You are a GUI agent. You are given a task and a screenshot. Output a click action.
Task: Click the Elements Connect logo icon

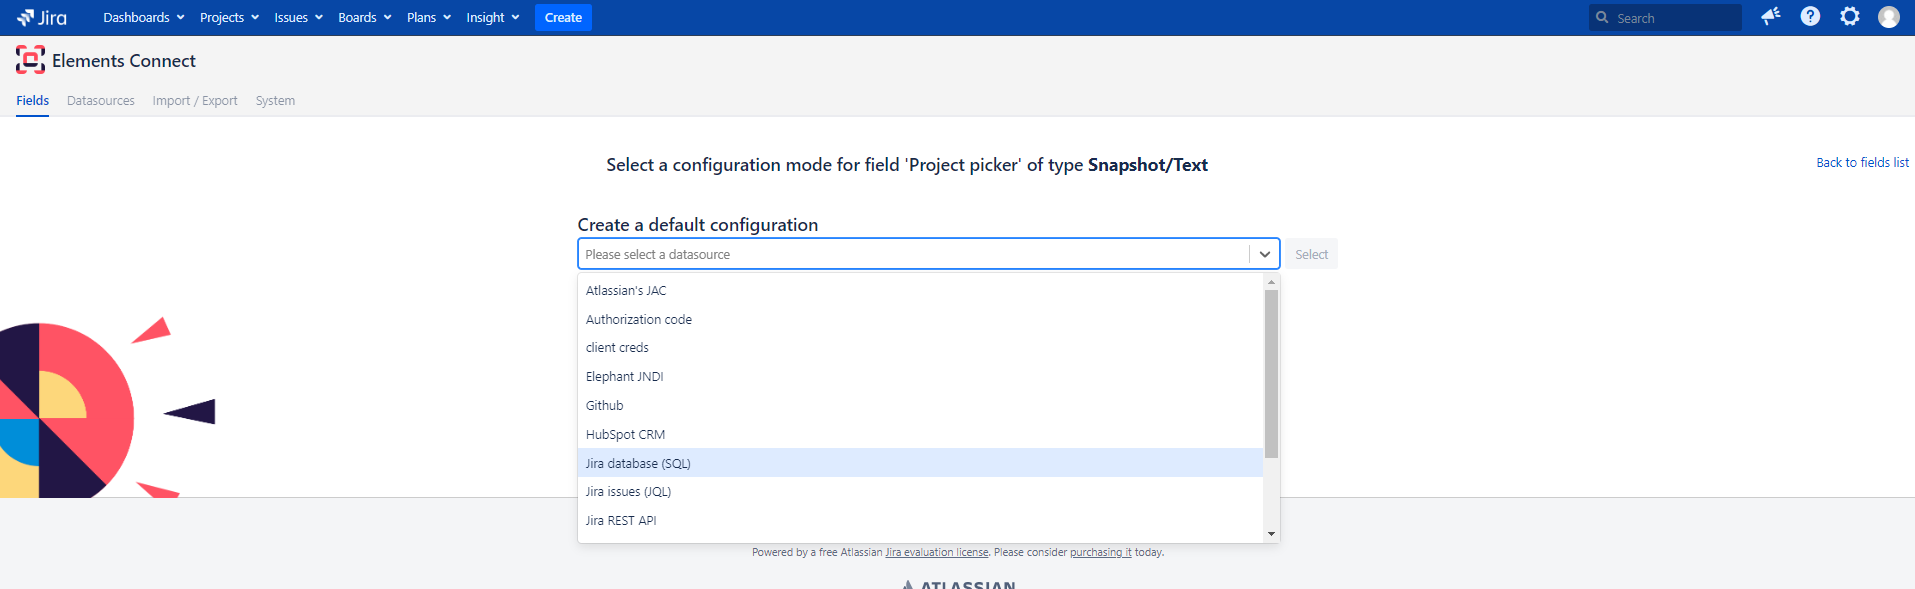click(x=30, y=60)
